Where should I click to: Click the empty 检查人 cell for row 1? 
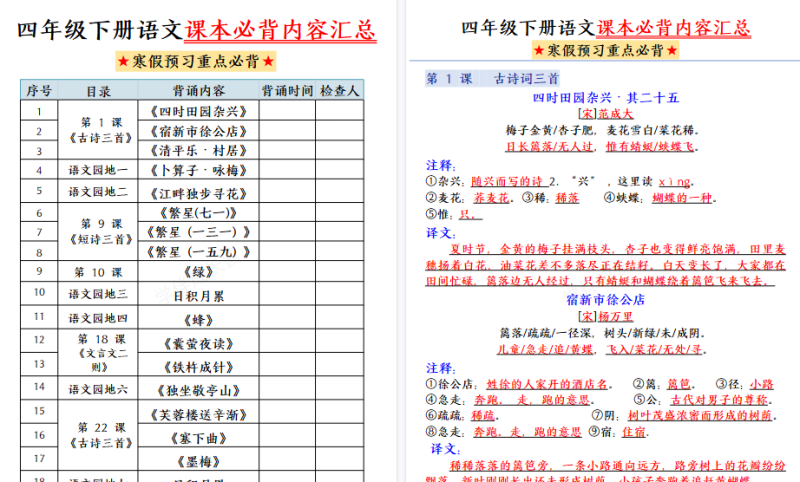pos(340,111)
